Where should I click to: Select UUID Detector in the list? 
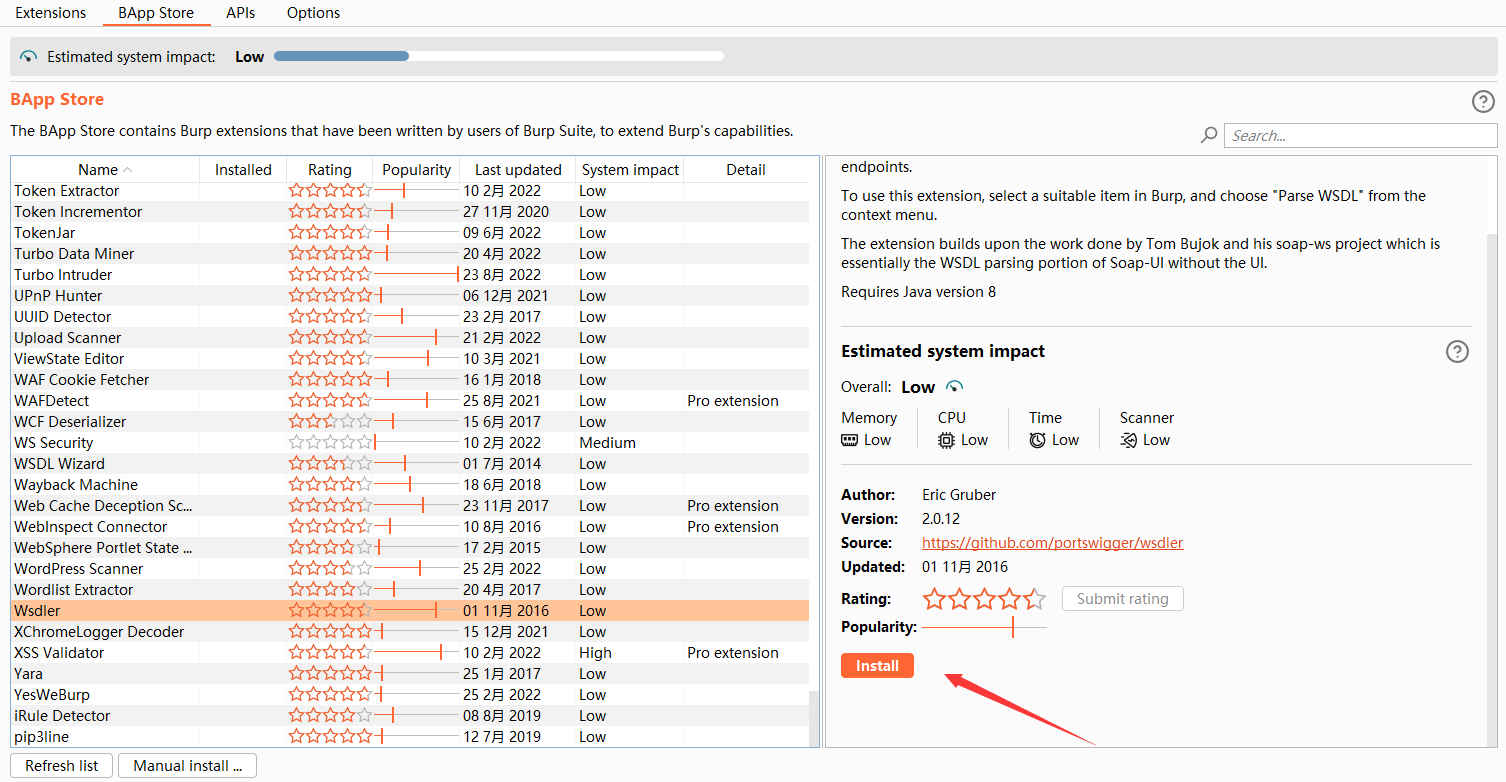[410, 316]
